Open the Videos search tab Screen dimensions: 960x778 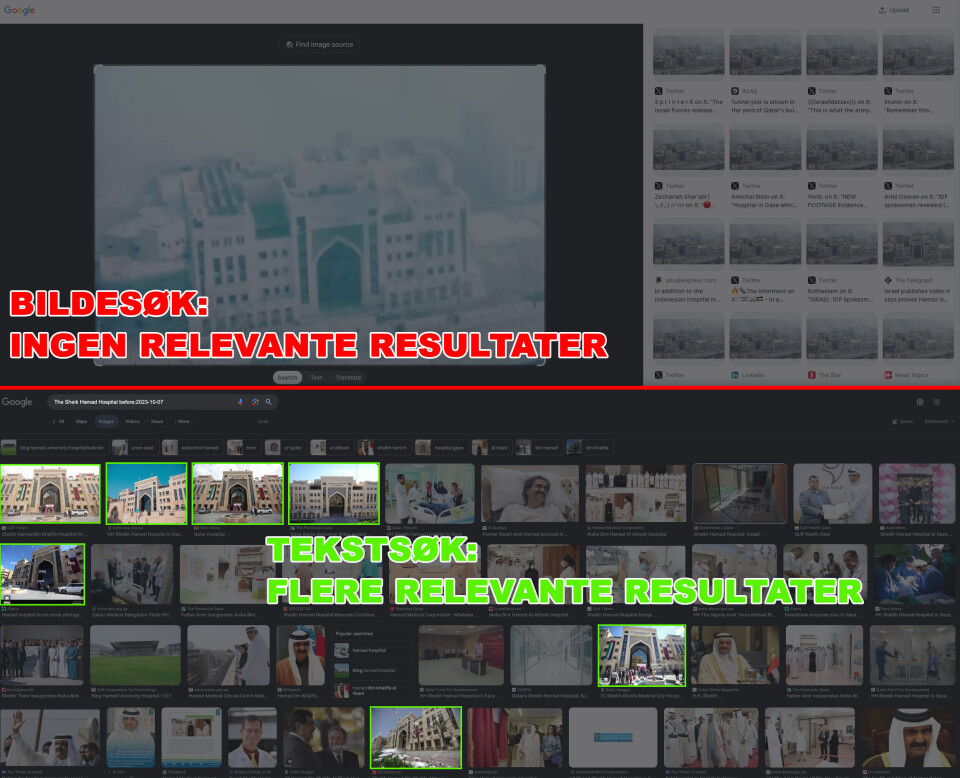pos(132,422)
